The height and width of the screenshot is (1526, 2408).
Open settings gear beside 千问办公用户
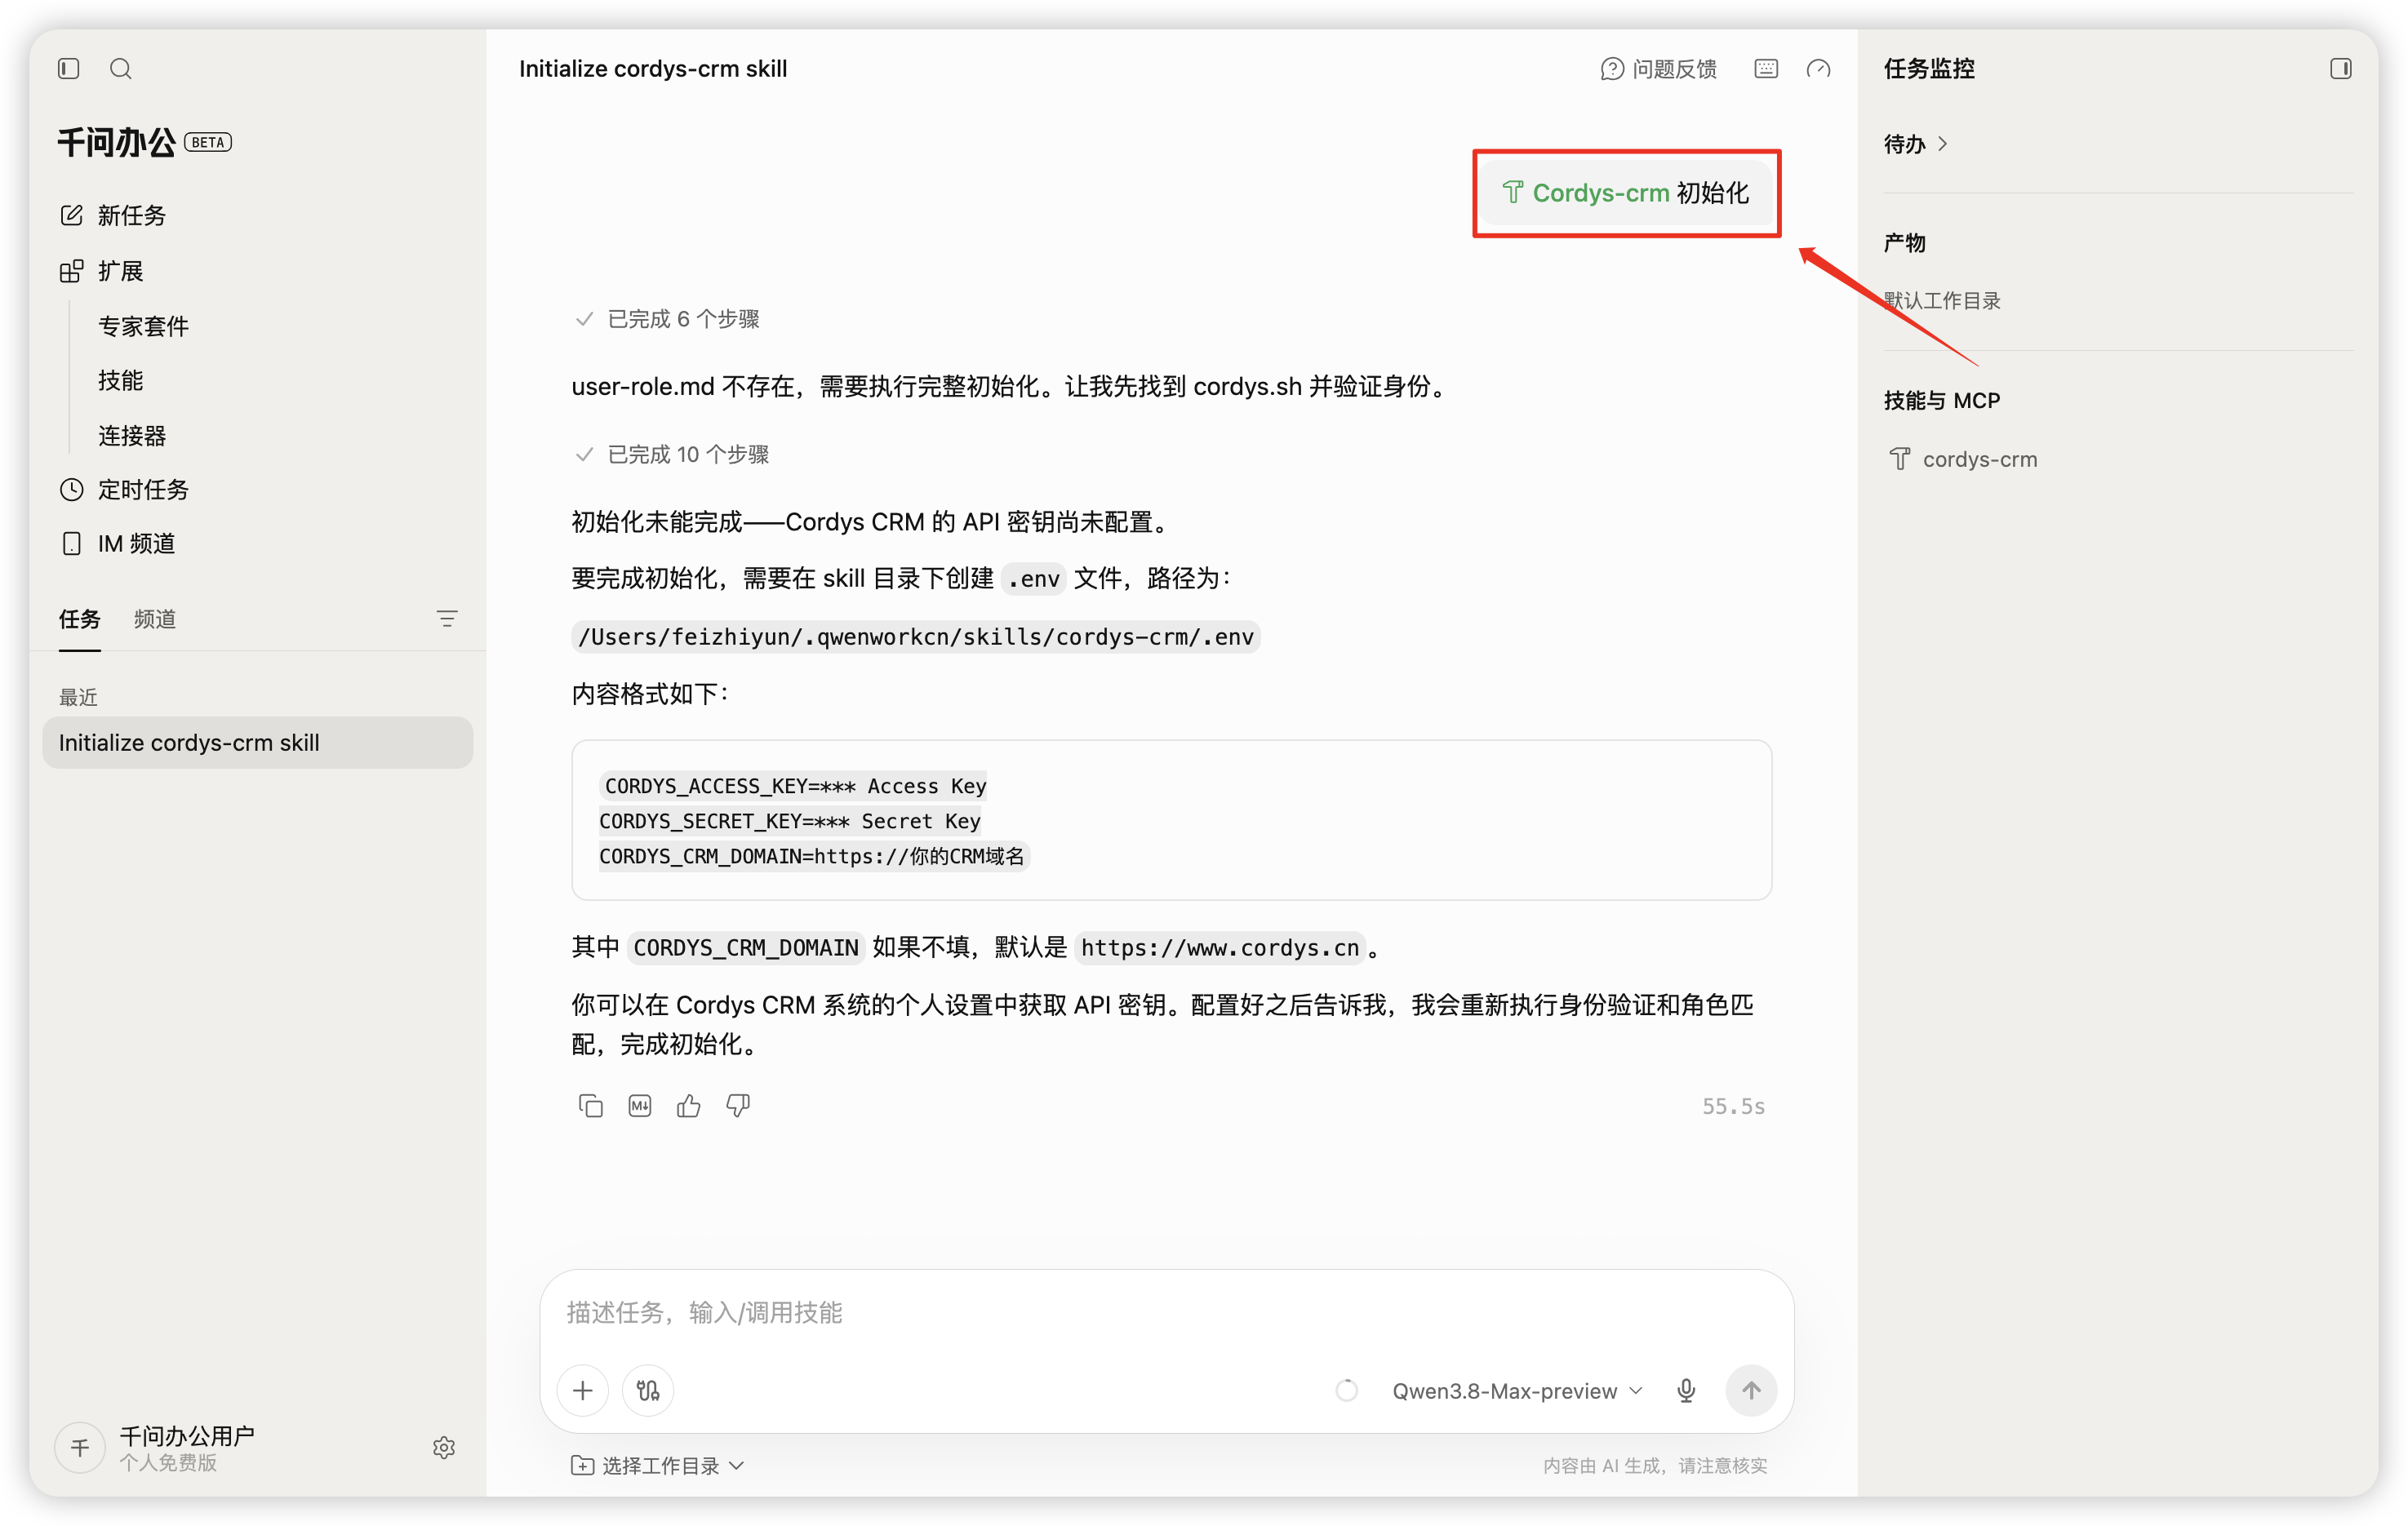(x=444, y=1447)
